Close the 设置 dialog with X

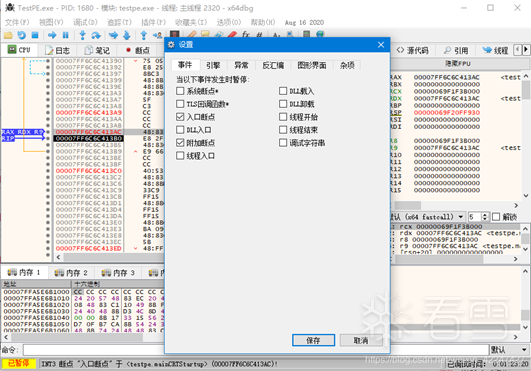click(x=381, y=45)
